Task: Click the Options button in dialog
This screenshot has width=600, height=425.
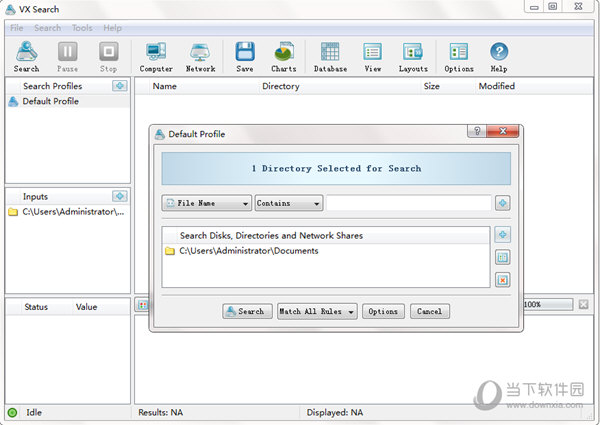Action: [x=383, y=311]
